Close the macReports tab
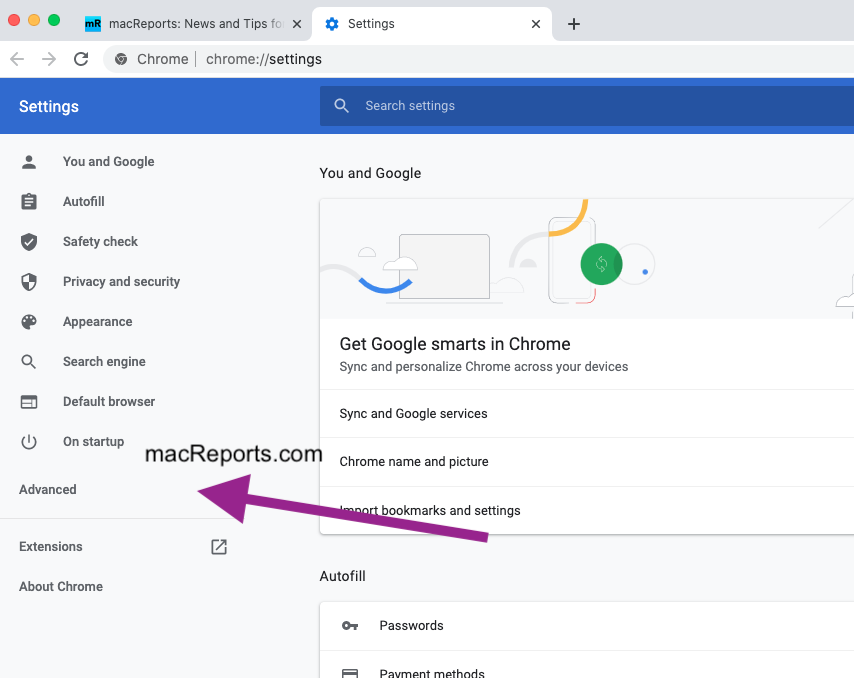854x678 pixels. pyautogui.click(x=297, y=24)
